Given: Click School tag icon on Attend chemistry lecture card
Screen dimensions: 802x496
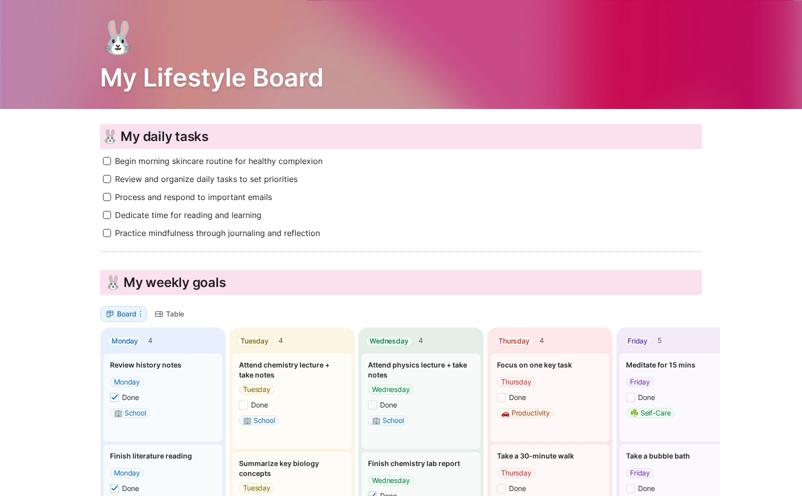Looking at the screenshot, I should point(247,421).
